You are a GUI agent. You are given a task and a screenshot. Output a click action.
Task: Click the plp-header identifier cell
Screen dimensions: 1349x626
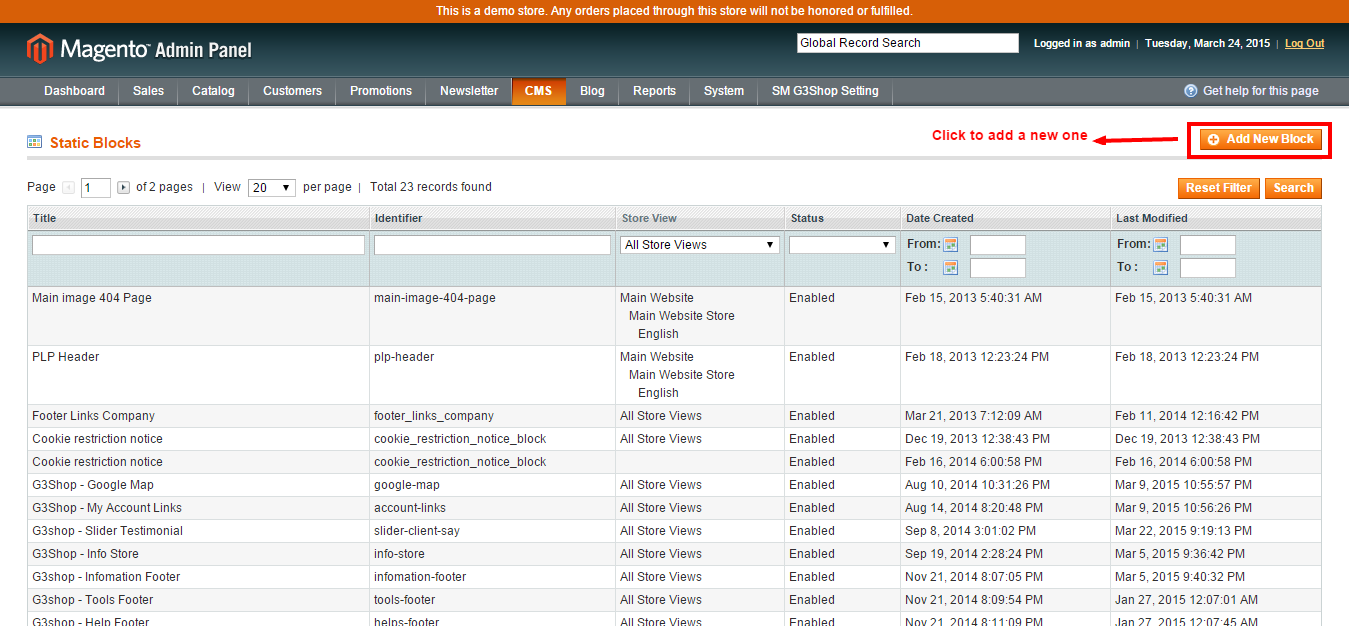493,375
